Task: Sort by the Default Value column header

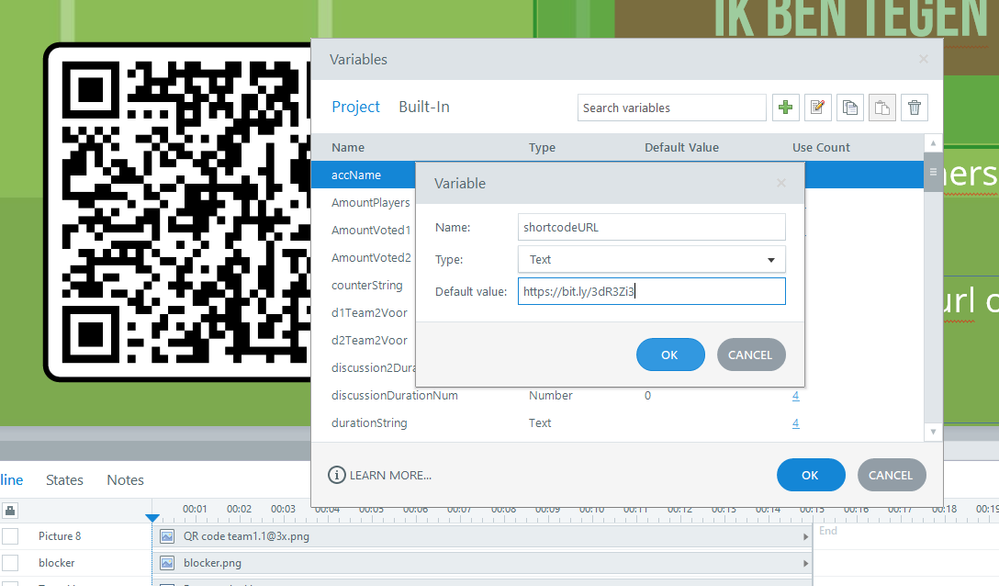Action: coord(682,148)
